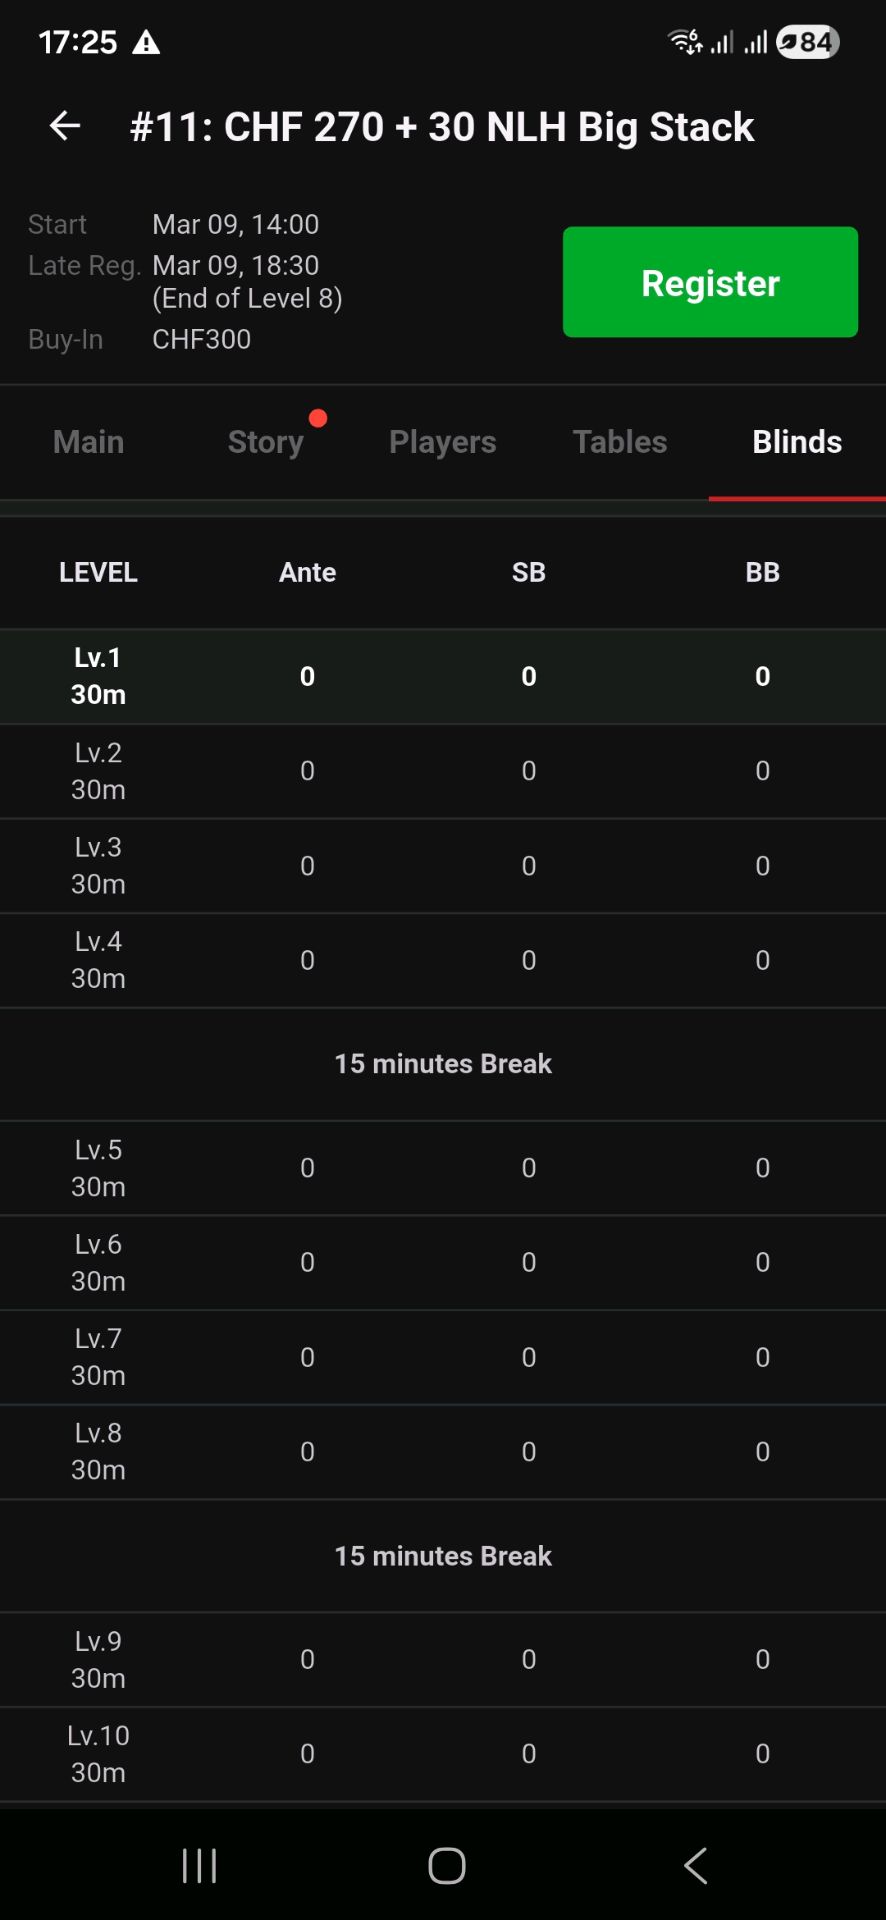Switch to the Tables tab

pos(620,442)
